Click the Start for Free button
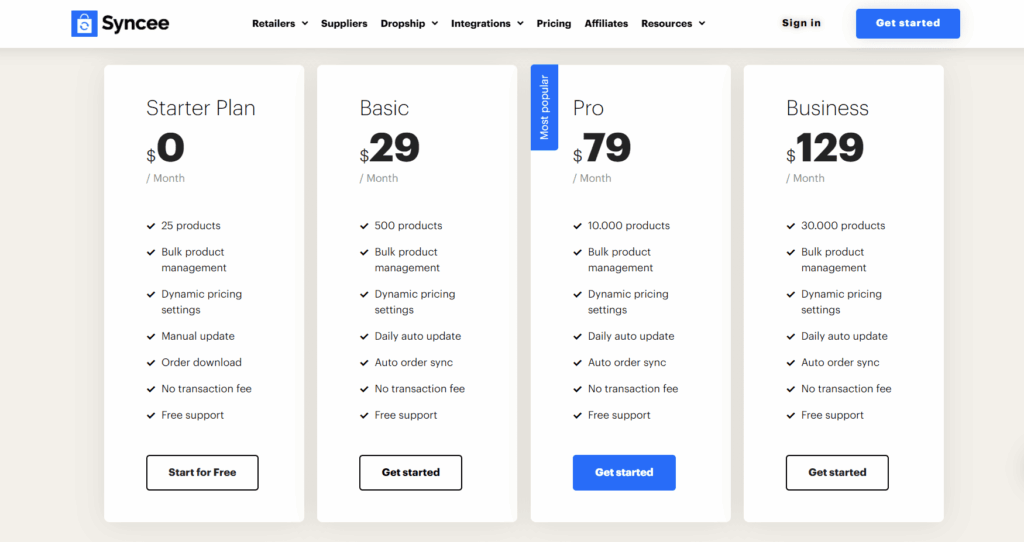Viewport: 1024px width, 542px height. tap(202, 473)
